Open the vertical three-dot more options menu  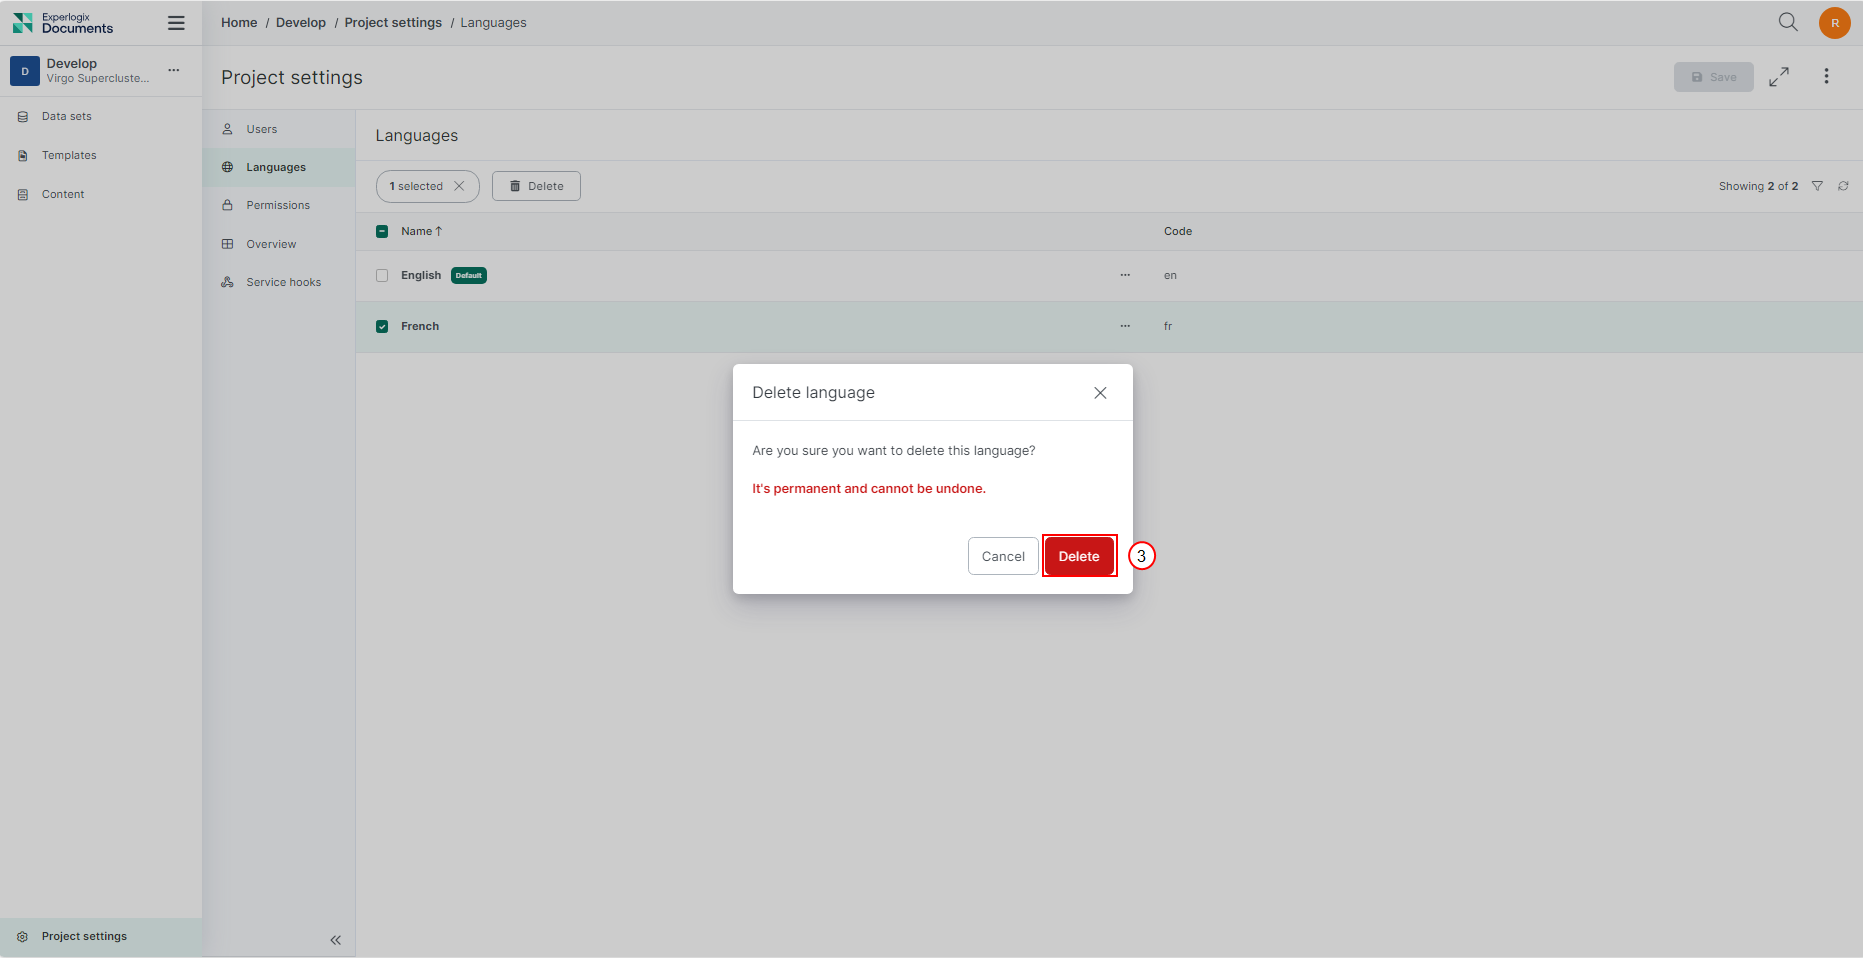click(1826, 77)
